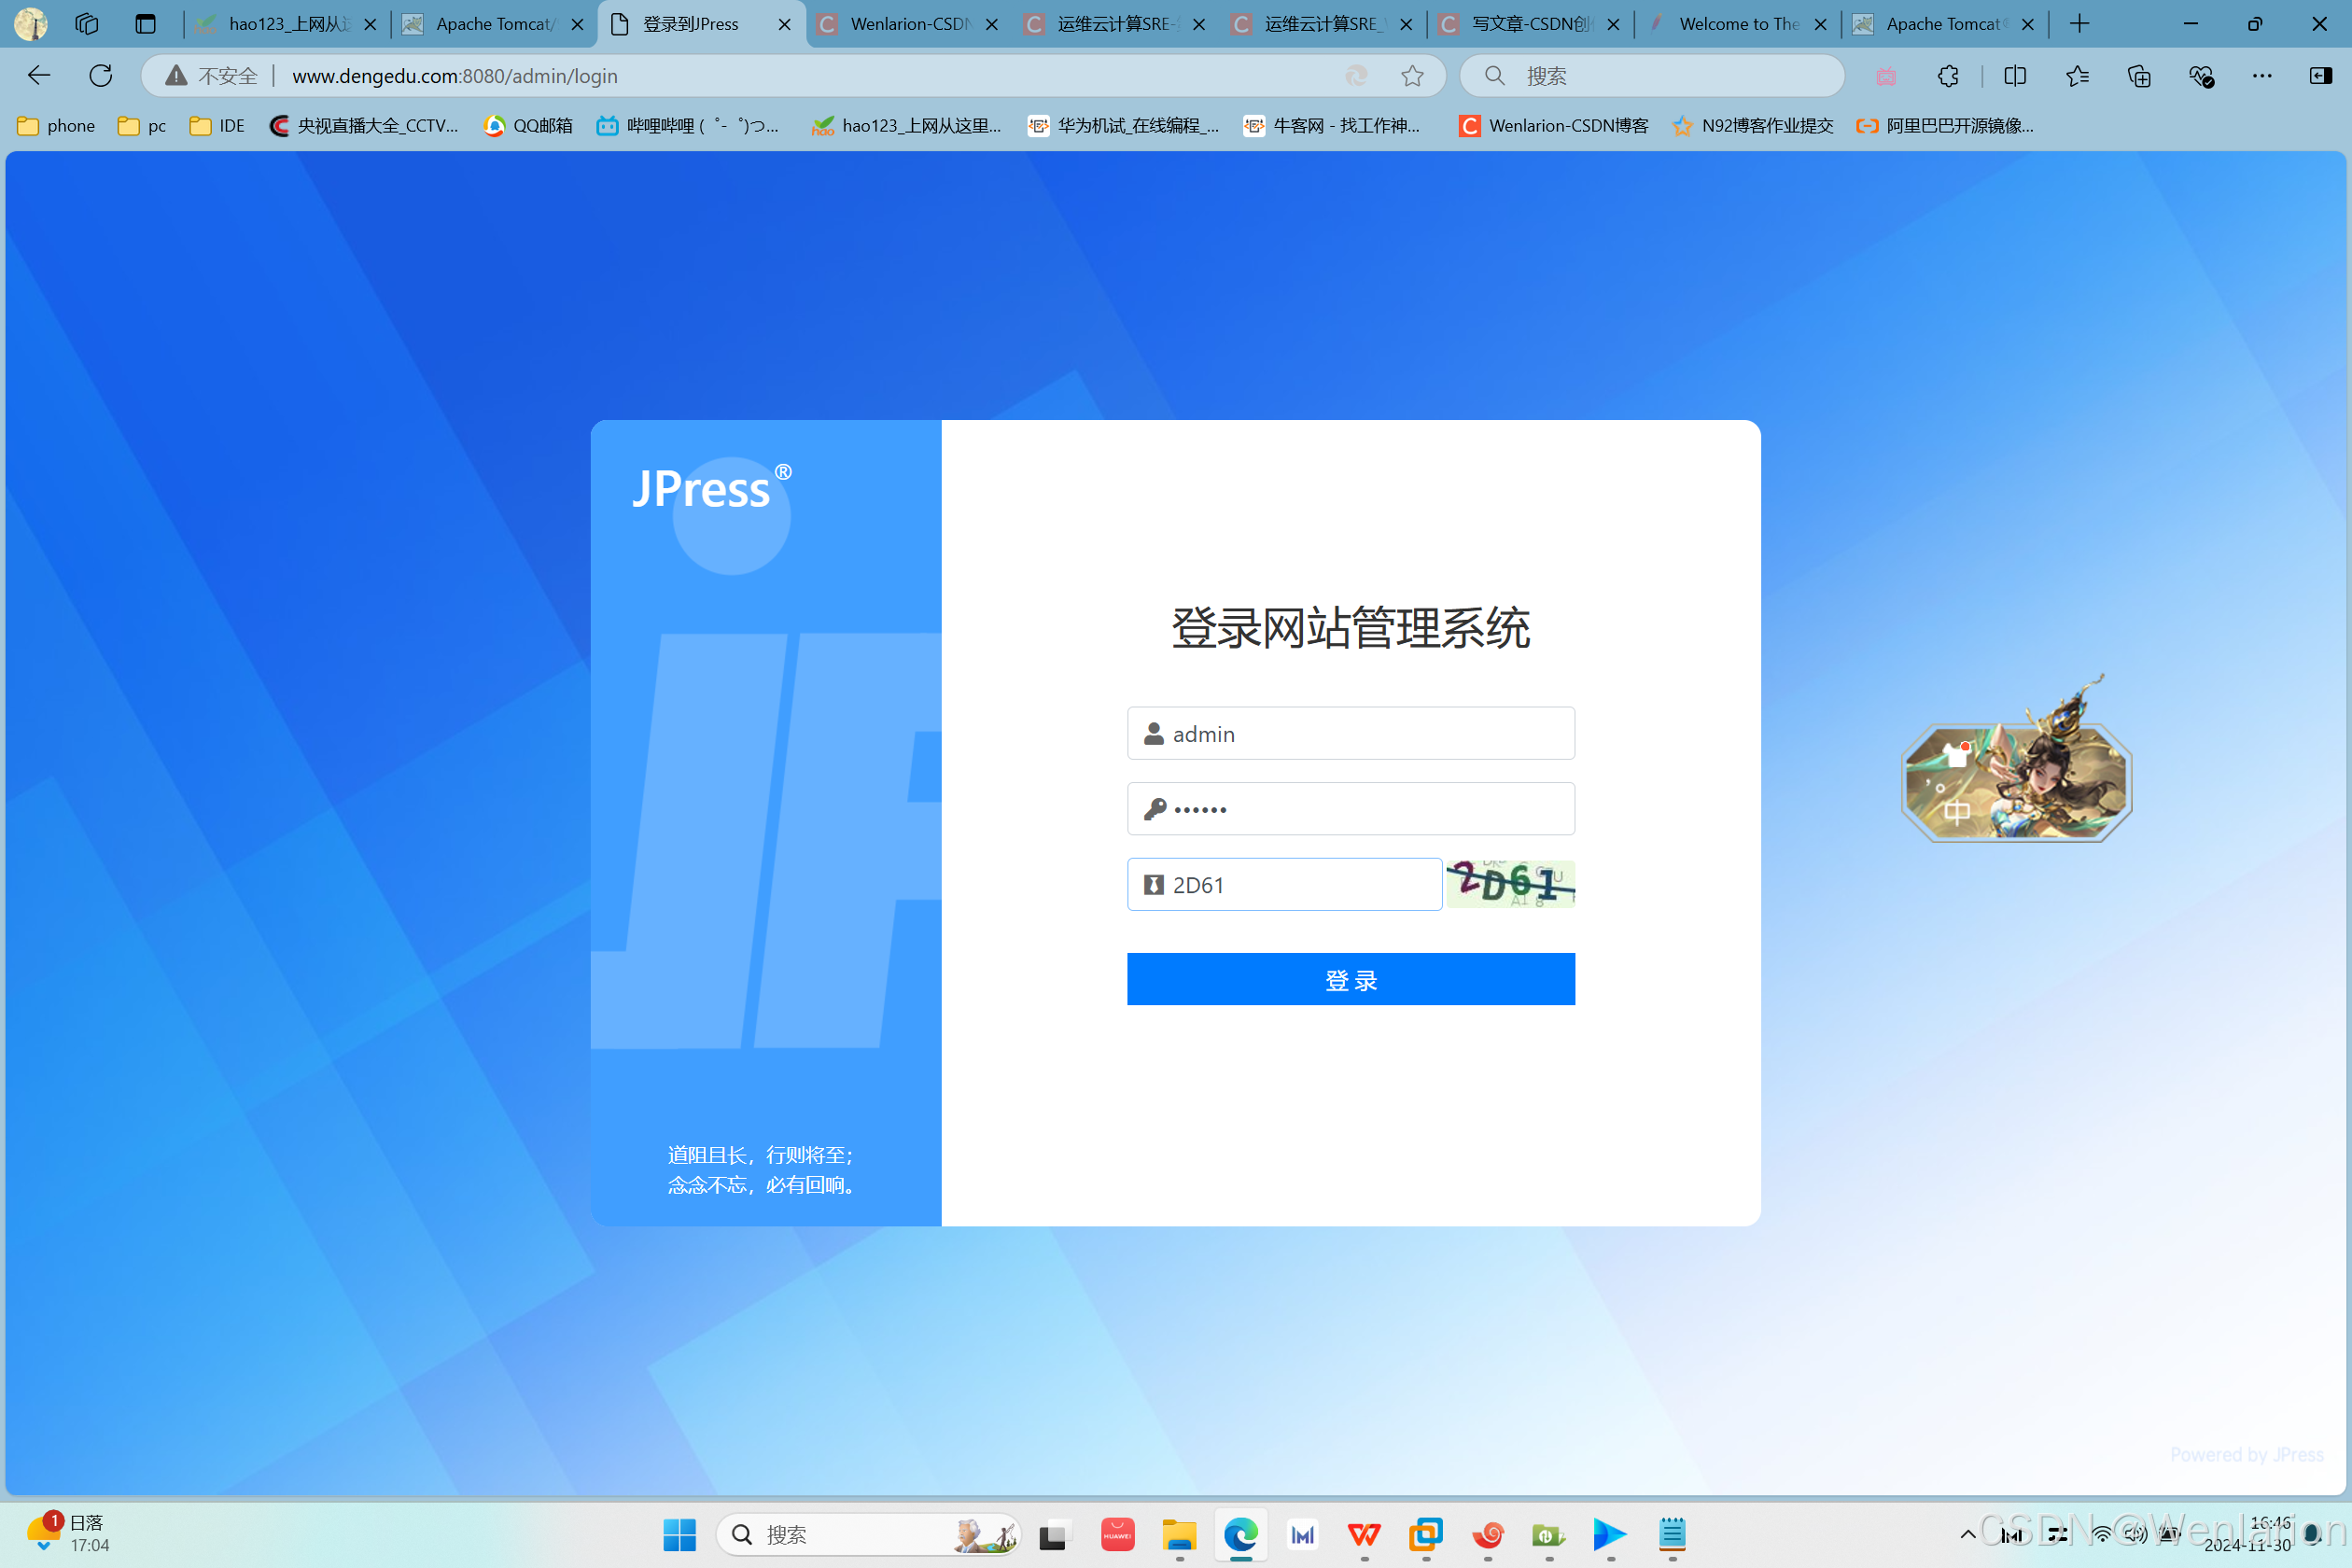Image resolution: width=2352 pixels, height=1568 pixels.
Task: Add page to favorites star icon
Action: coord(1412,76)
